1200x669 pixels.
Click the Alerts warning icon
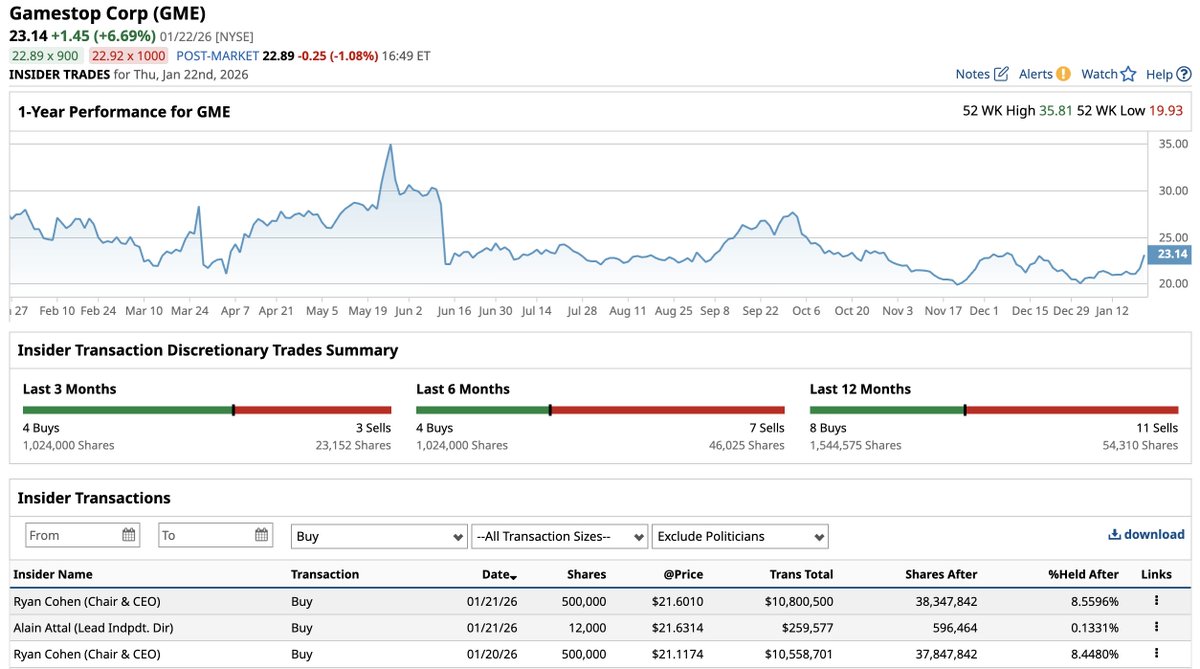(x=1063, y=74)
